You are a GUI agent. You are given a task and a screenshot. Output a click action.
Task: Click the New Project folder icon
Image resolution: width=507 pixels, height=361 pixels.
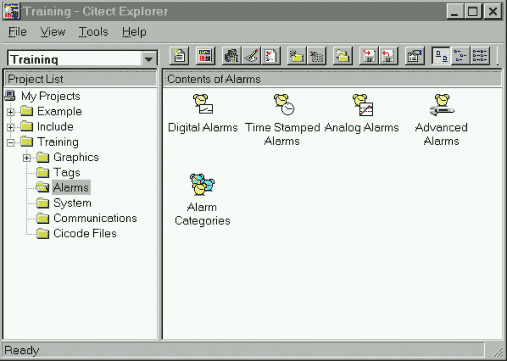pos(296,55)
